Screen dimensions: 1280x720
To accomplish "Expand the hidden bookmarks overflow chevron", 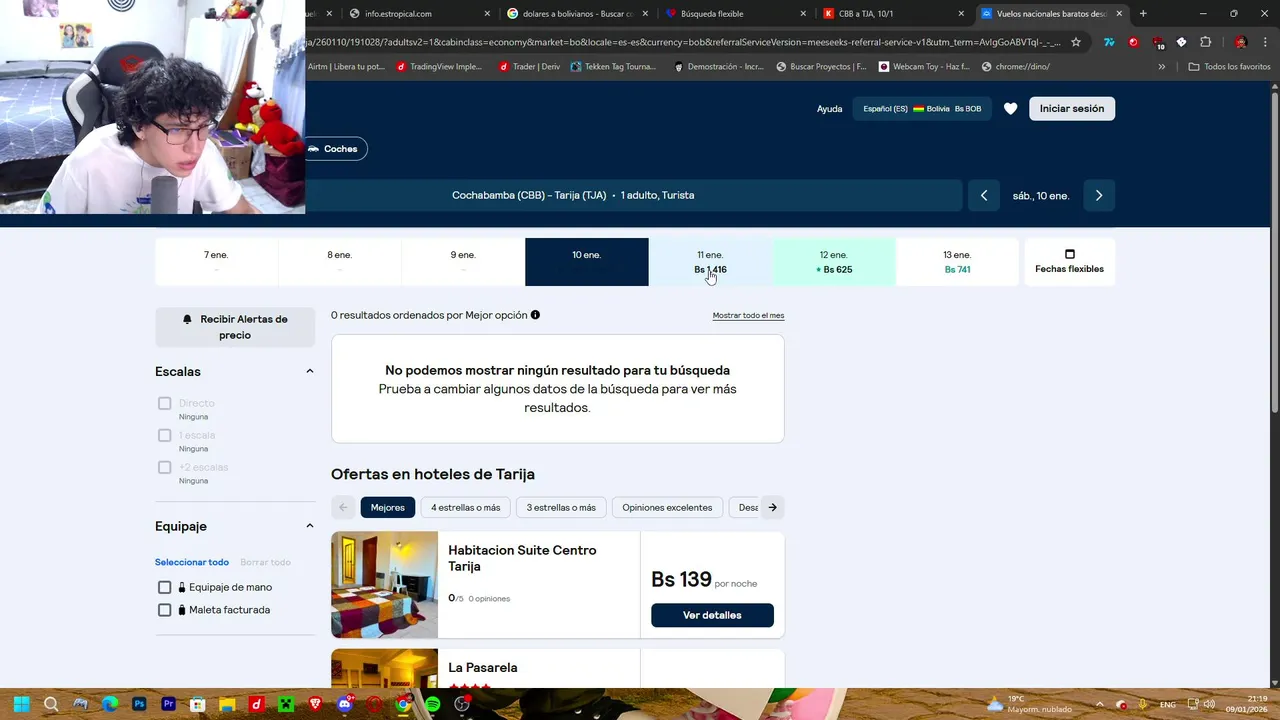I will tap(1161, 66).
